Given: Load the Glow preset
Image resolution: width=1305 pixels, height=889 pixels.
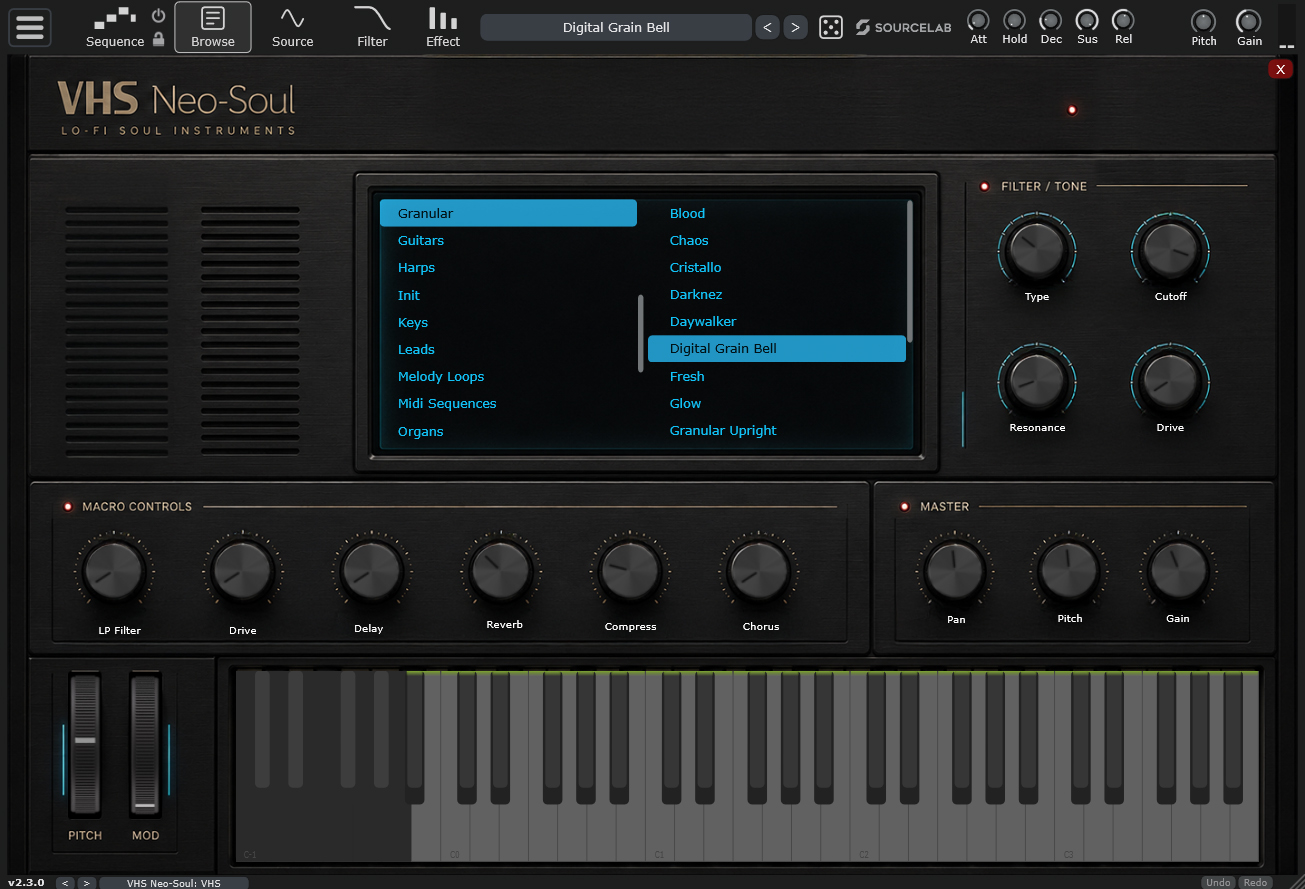Looking at the screenshot, I should [777, 403].
